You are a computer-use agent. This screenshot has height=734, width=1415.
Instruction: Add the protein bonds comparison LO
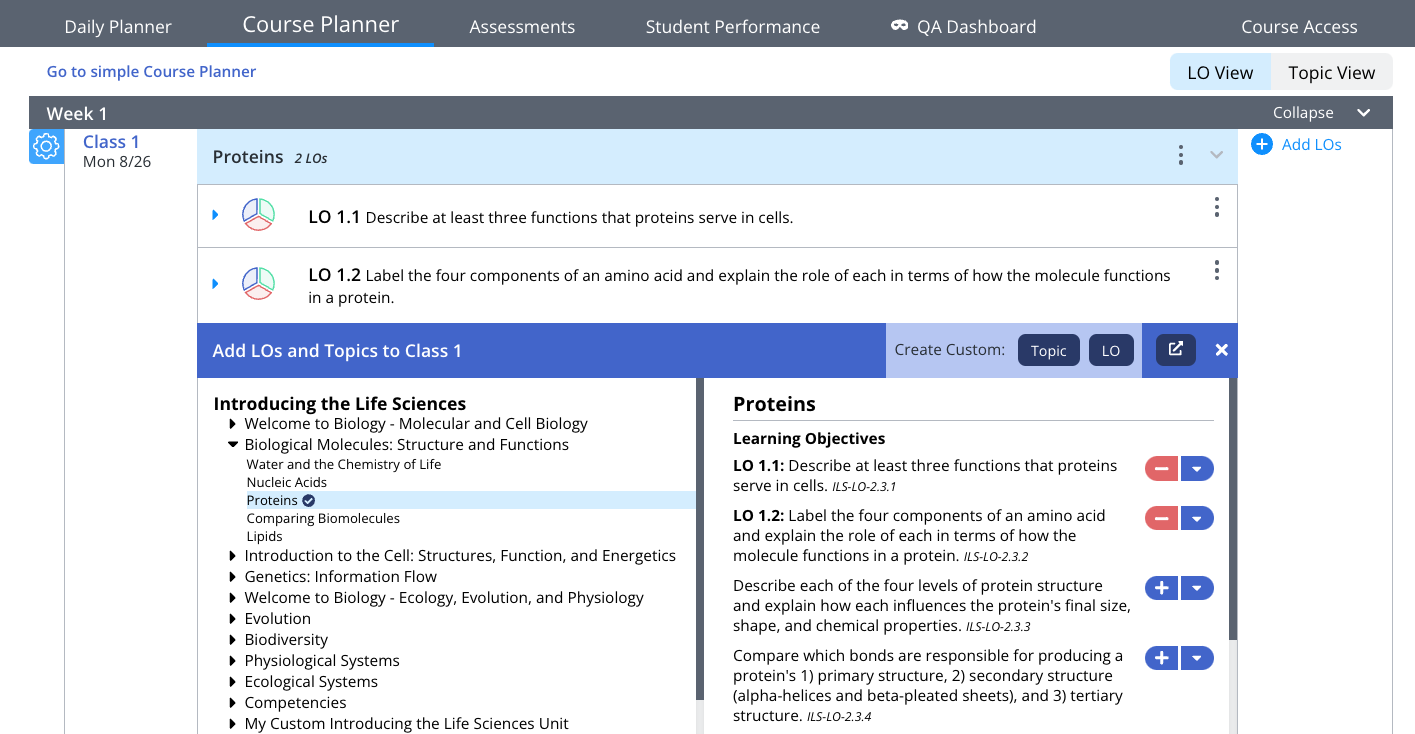[x=1162, y=658]
